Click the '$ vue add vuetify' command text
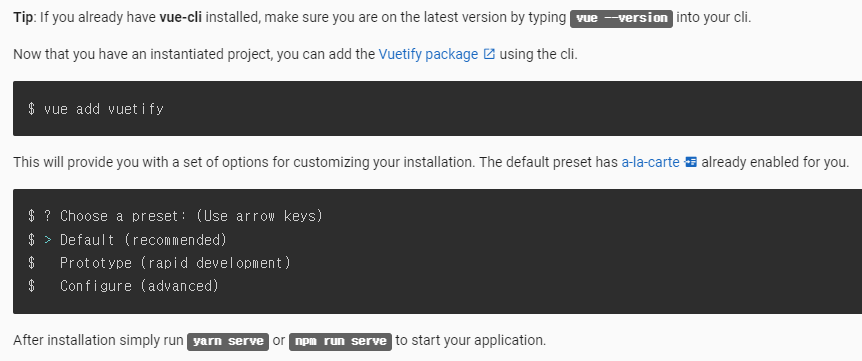The height and width of the screenshot is (361, 862). pyautogui.click(x=96, y=109)
